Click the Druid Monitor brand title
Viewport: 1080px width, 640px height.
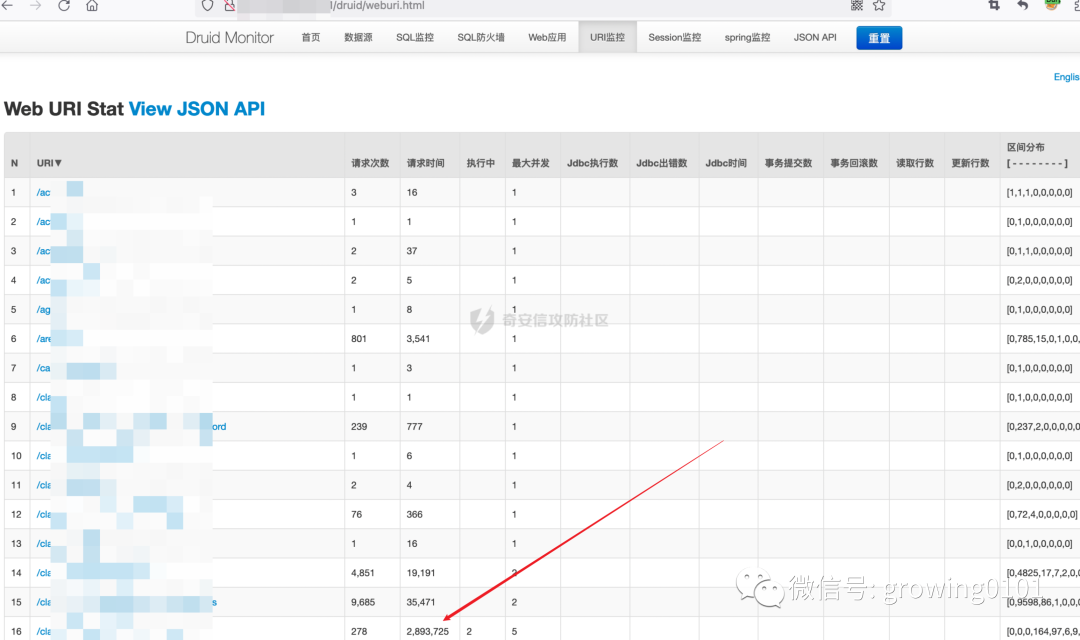point(229,38)
